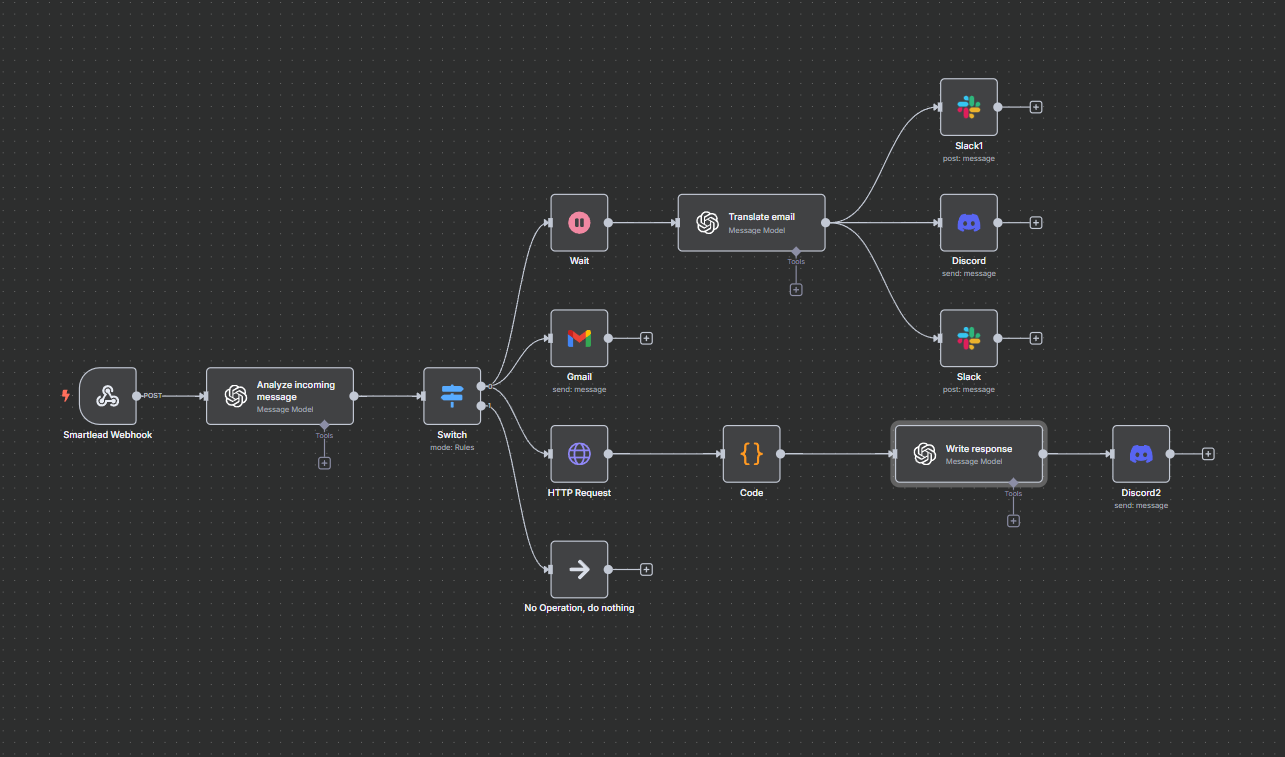The height and width of the screenshot is (757, 1285).
Task: Click the 'Switch' node label
Action: point(452,435)
